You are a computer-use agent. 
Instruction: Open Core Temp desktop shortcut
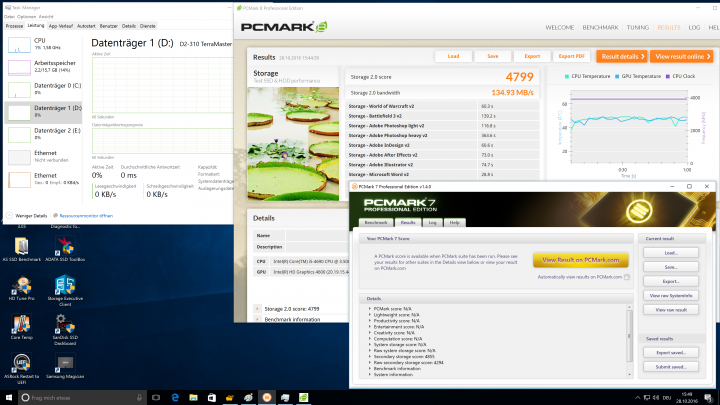[22, 327]
